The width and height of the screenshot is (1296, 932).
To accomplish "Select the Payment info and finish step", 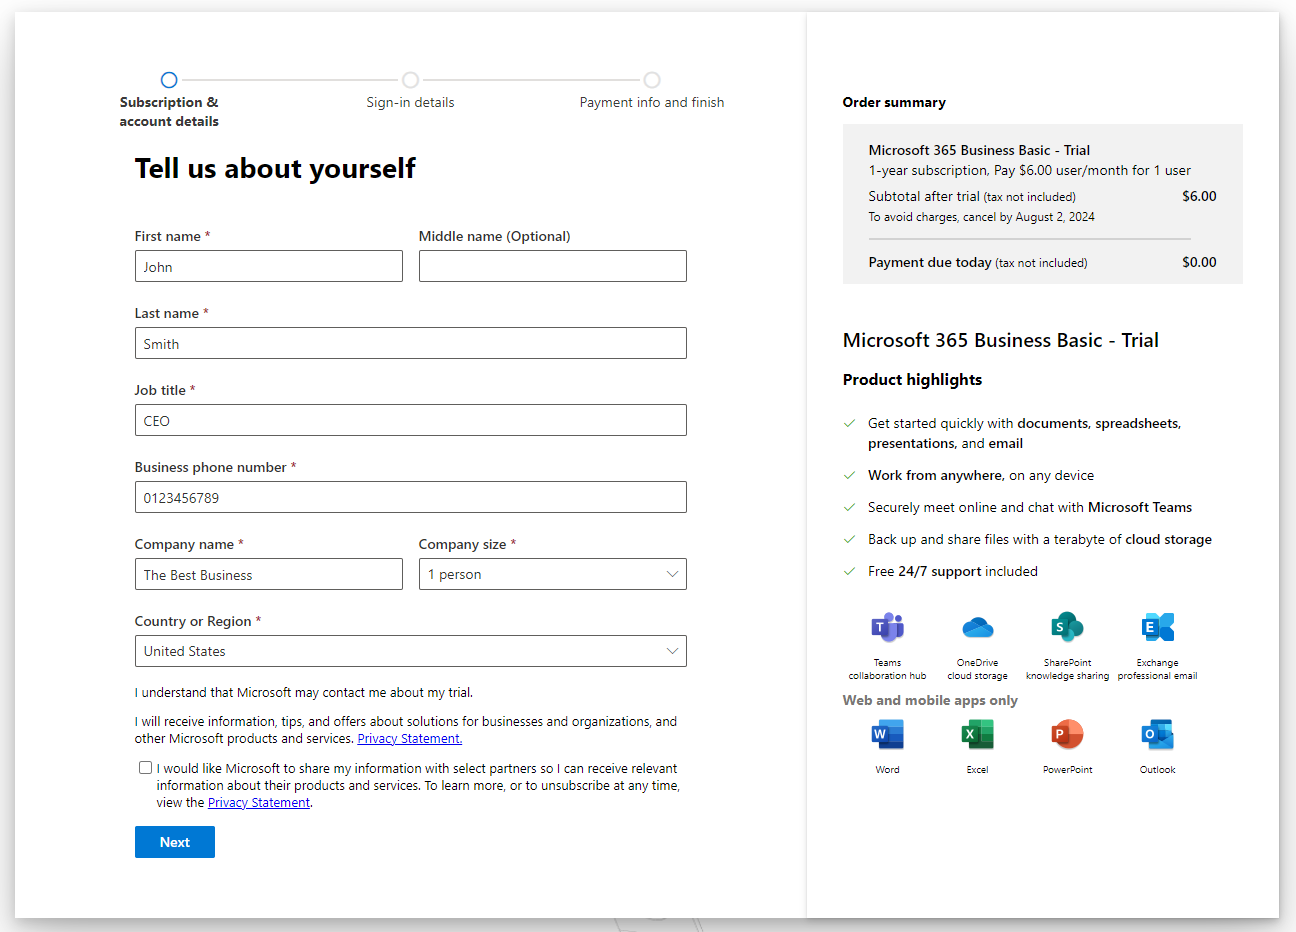I will pos(652,80).
